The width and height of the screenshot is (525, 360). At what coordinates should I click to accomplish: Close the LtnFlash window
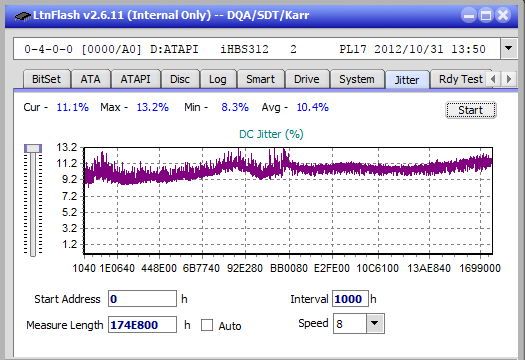pos(503,15)
